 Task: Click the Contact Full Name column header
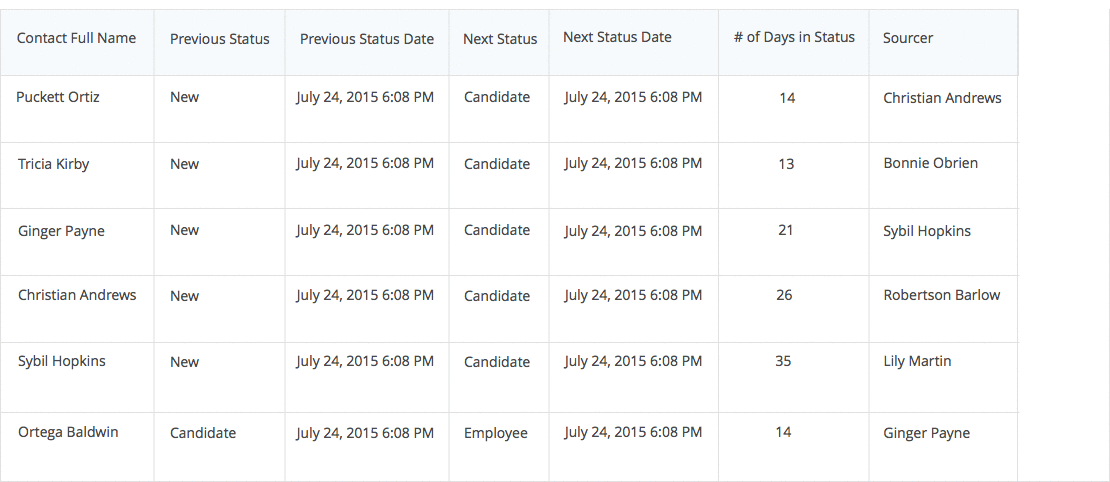tap(76, 38)
